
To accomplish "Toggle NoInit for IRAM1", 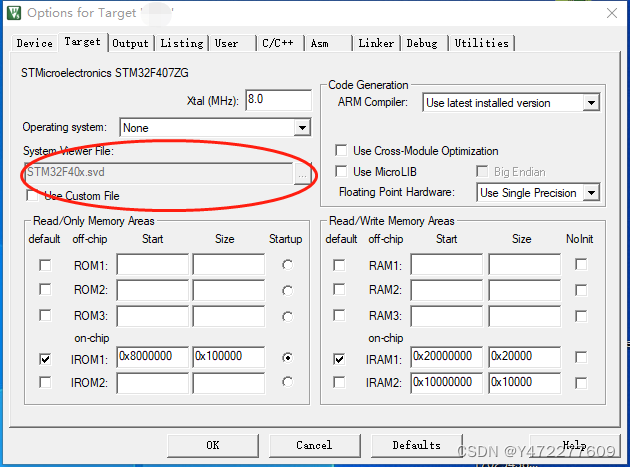I will click(x=580, y=357).
